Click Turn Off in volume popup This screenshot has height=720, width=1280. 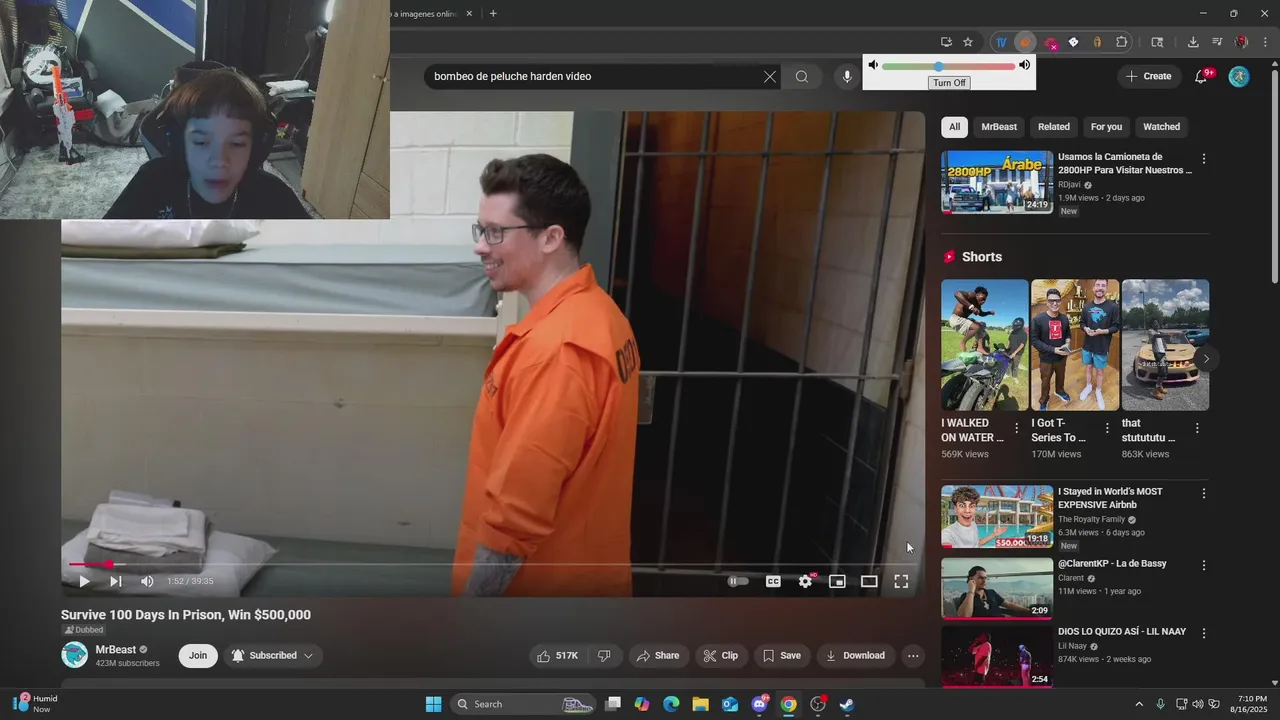949,83
